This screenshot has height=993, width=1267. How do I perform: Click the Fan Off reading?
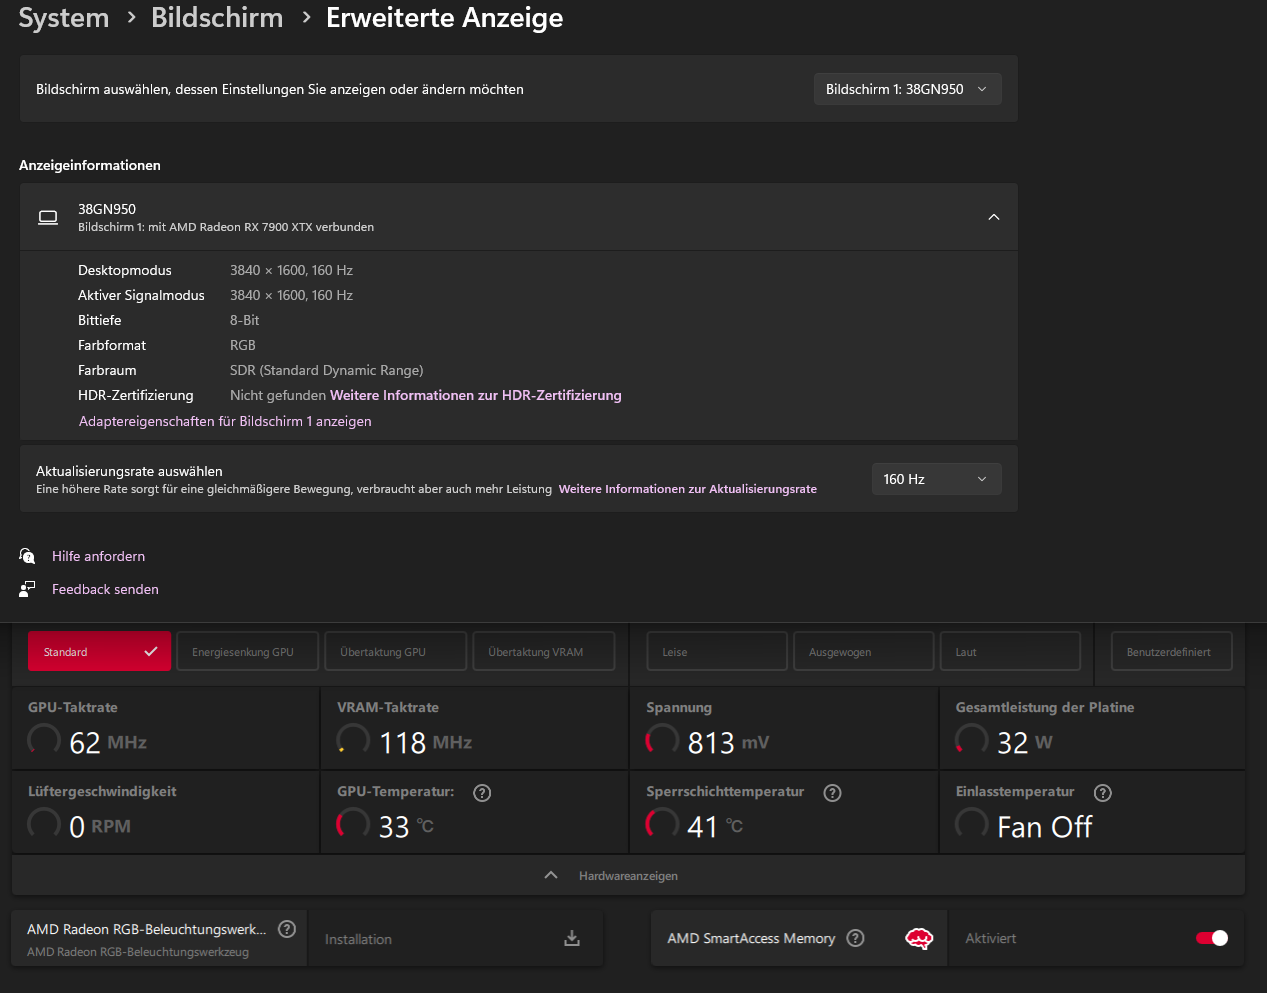(1045, 826)
